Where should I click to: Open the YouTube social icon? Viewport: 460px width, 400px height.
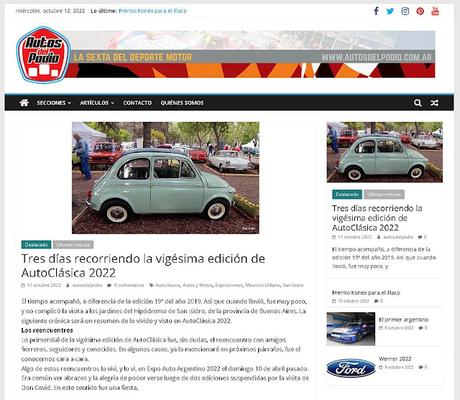(435, 11)
